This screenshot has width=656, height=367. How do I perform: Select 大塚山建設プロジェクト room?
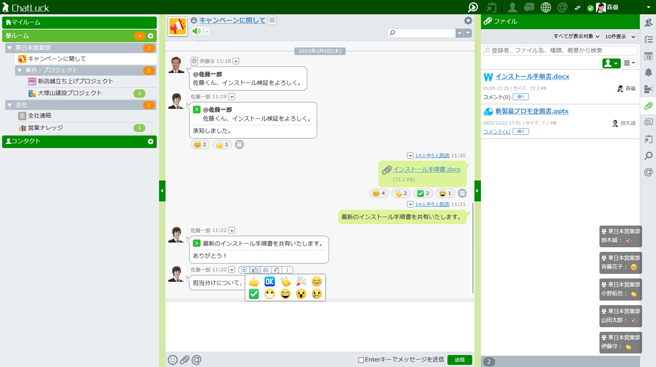pos(70,93)
